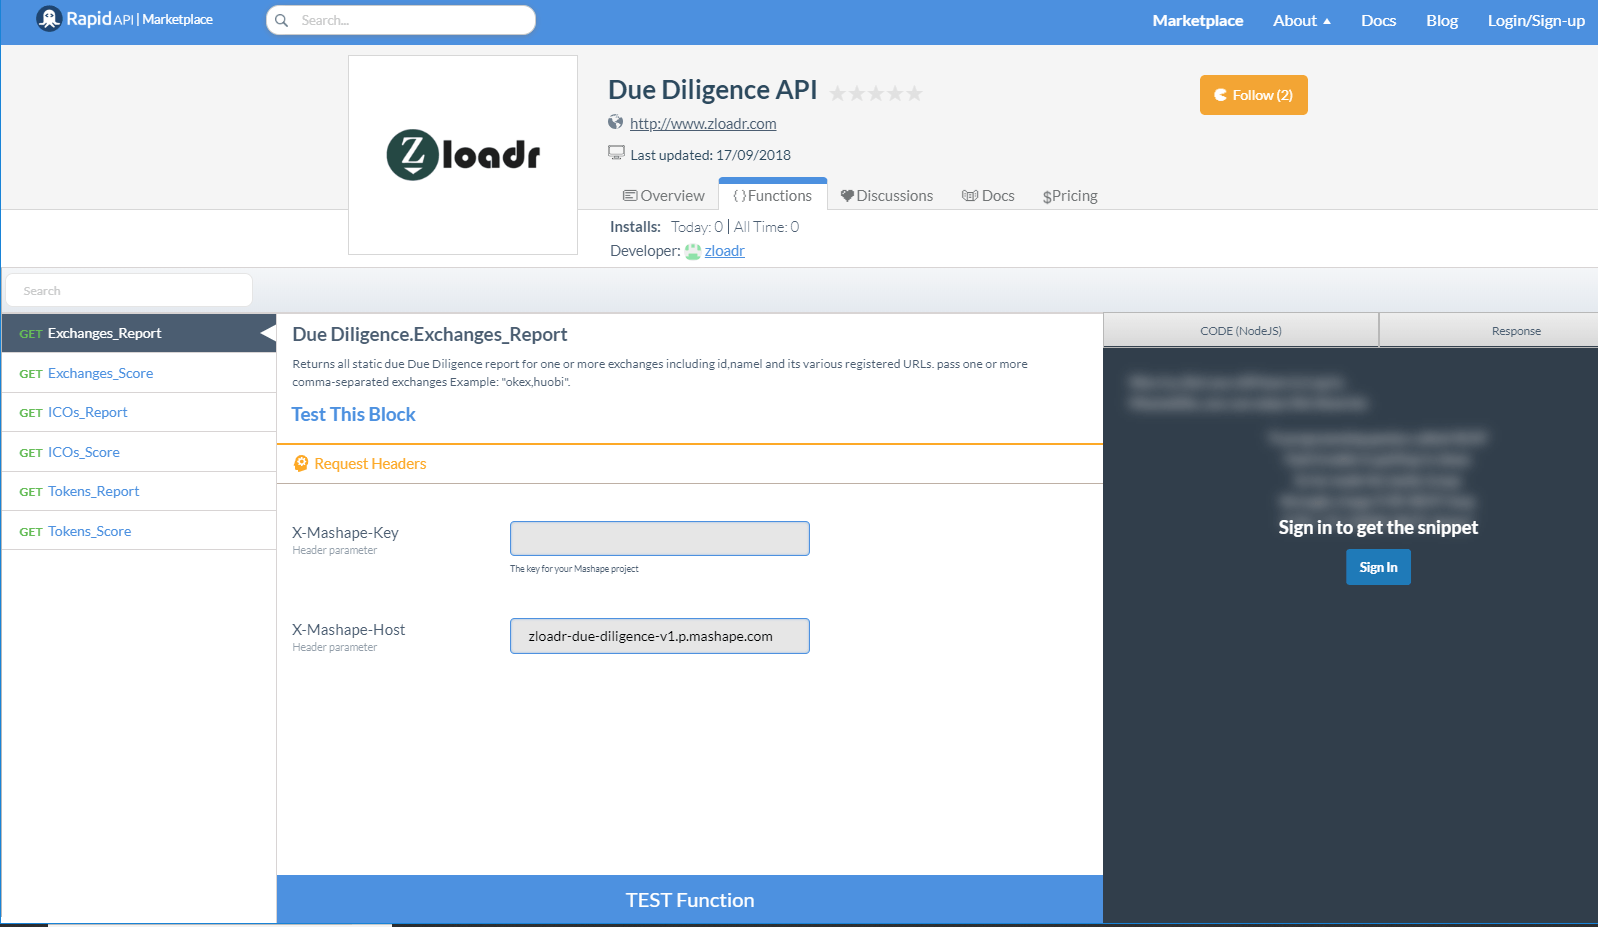
Task: Switch to the Discussions tab
Action: (x=887, y=196)
